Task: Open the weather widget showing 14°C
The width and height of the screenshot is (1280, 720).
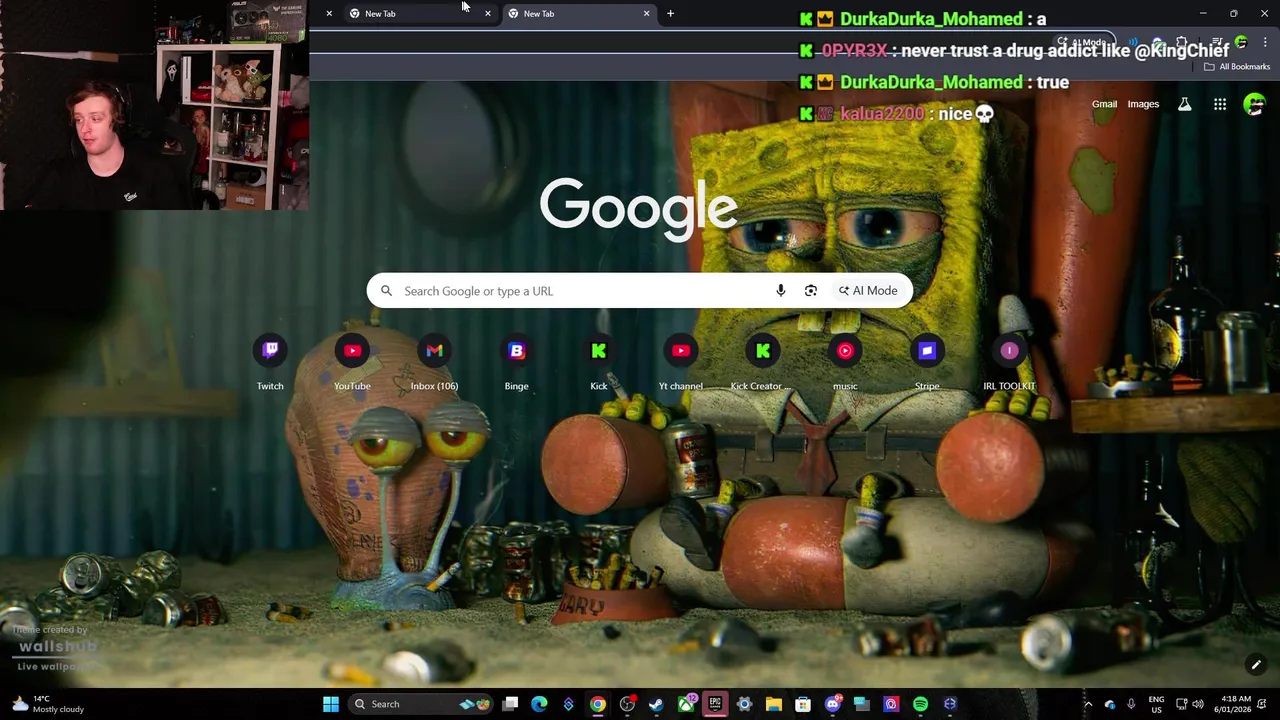Action: [x=47, y=704]
